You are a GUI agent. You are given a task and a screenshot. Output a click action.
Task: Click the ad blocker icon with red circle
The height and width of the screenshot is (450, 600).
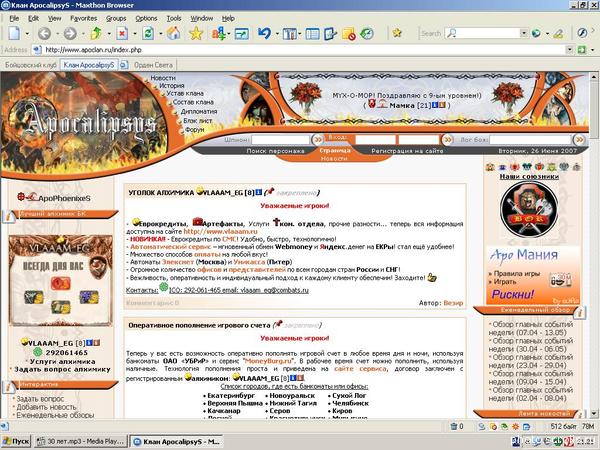(x=349, y=34)
